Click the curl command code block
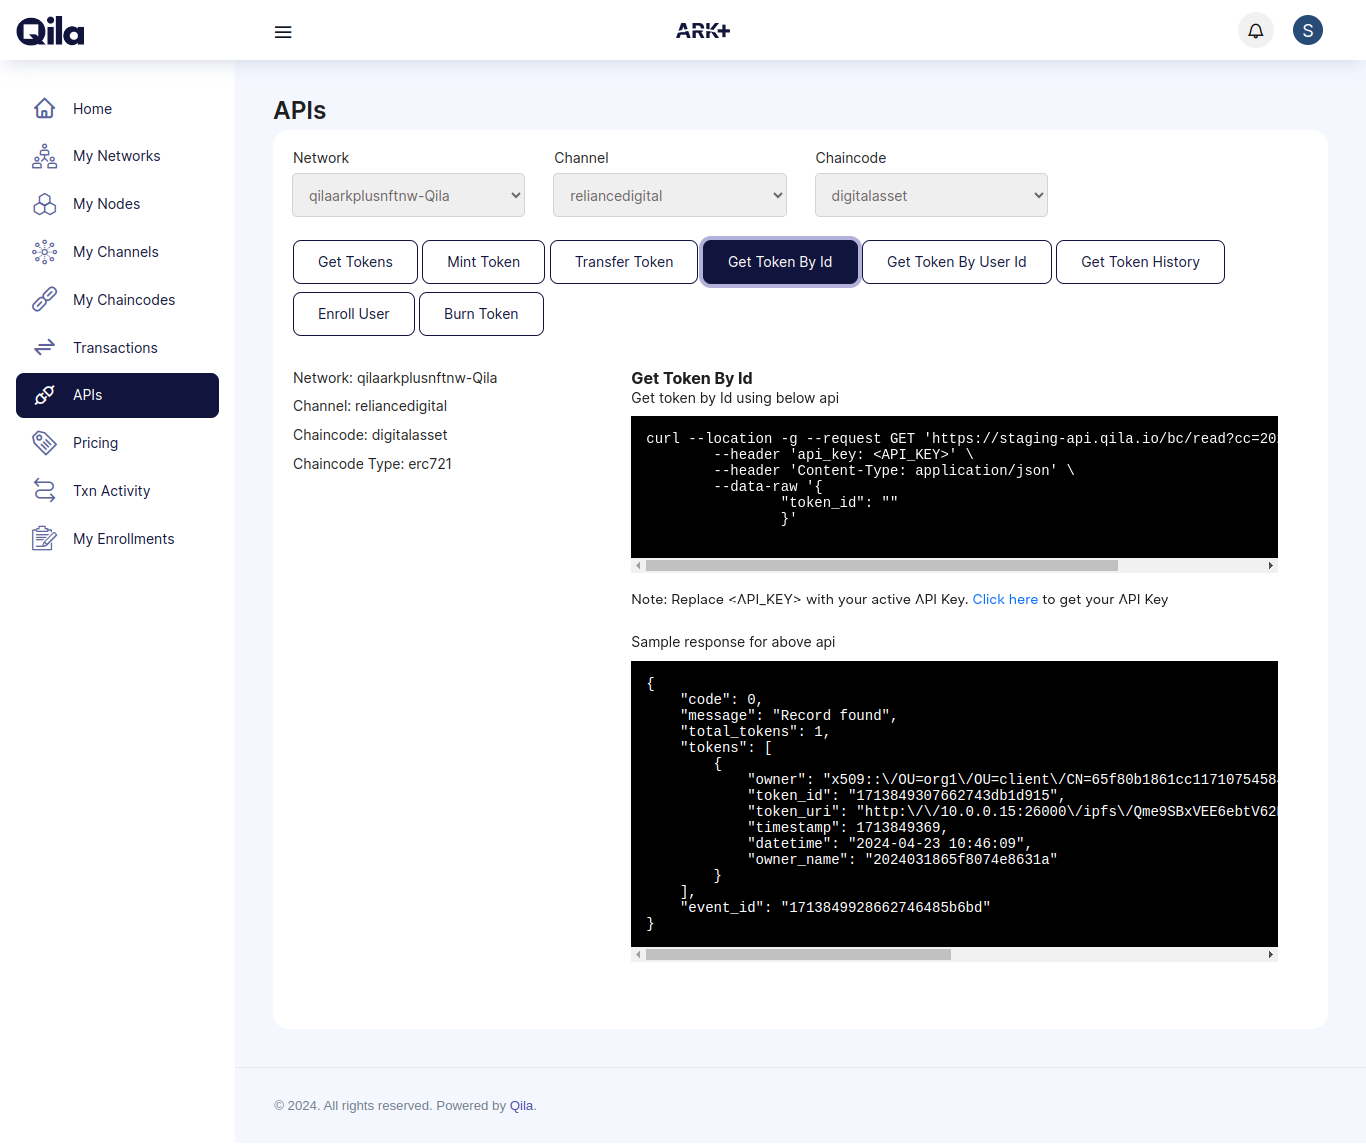 point(954,487)
